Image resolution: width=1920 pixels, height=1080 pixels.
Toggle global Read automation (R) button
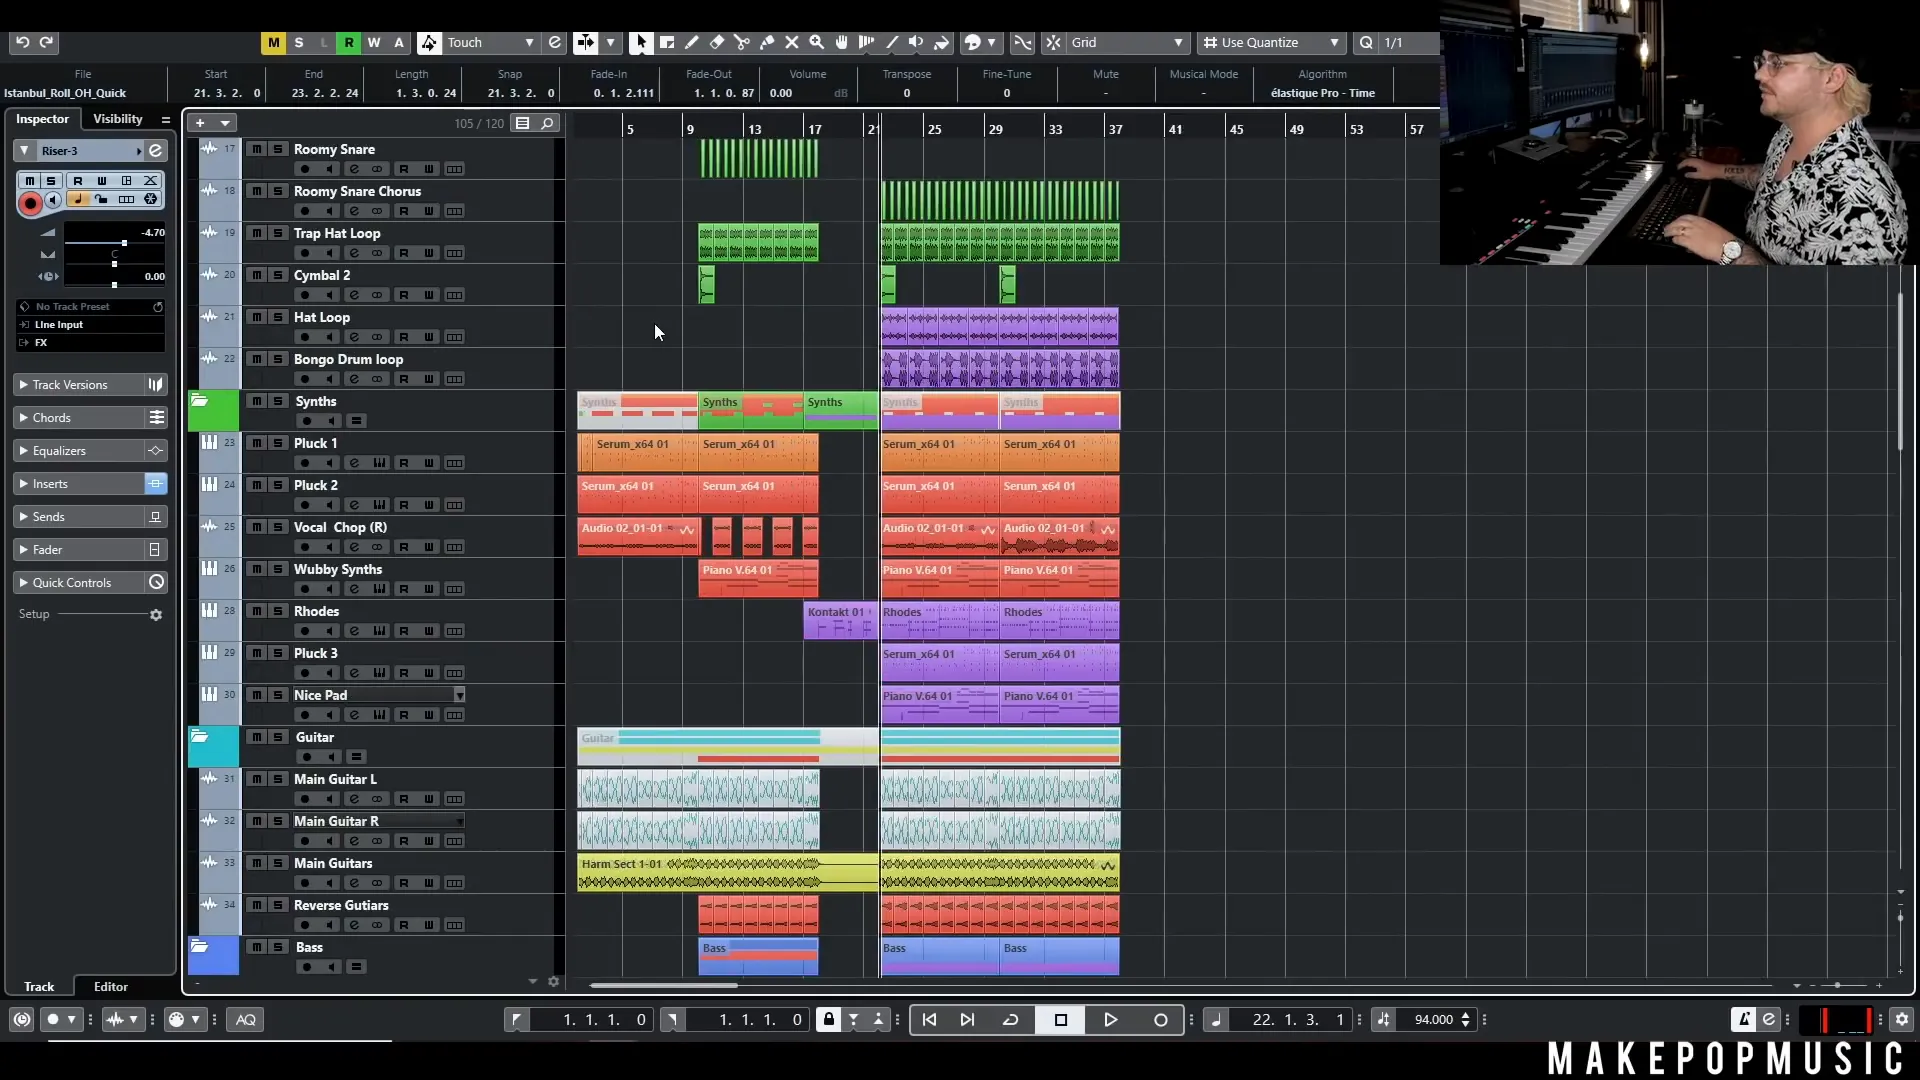pyautogui.click(x=348, y=42)
